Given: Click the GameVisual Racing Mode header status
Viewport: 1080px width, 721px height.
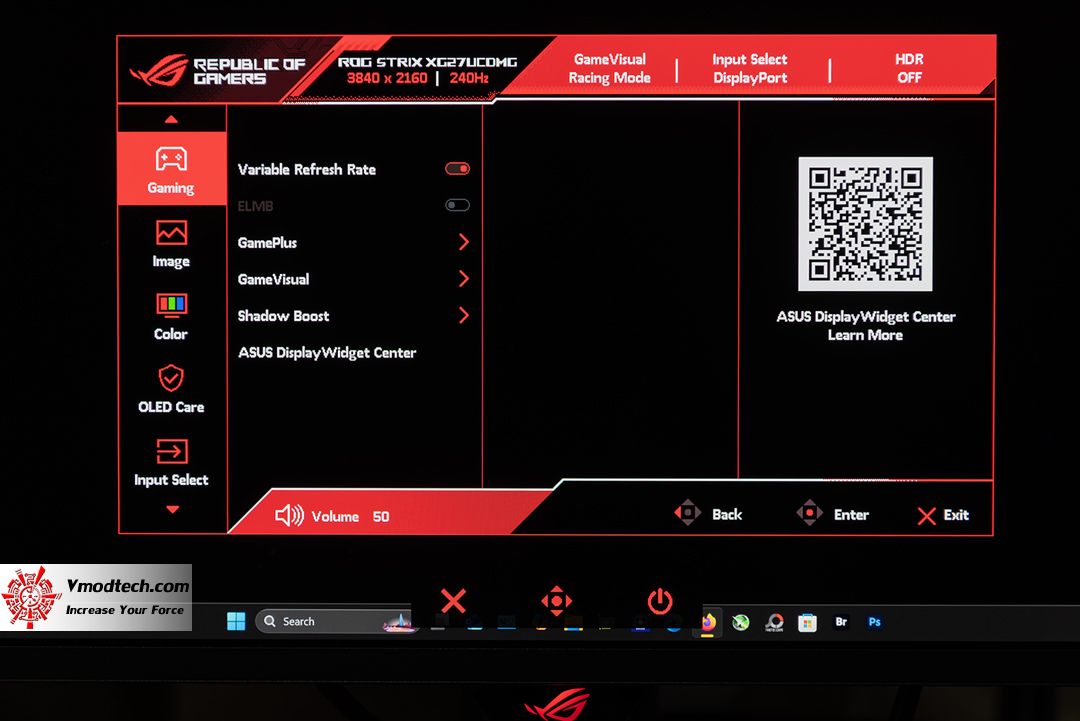Looking at the screenshot, I should (x=610, y=68).
